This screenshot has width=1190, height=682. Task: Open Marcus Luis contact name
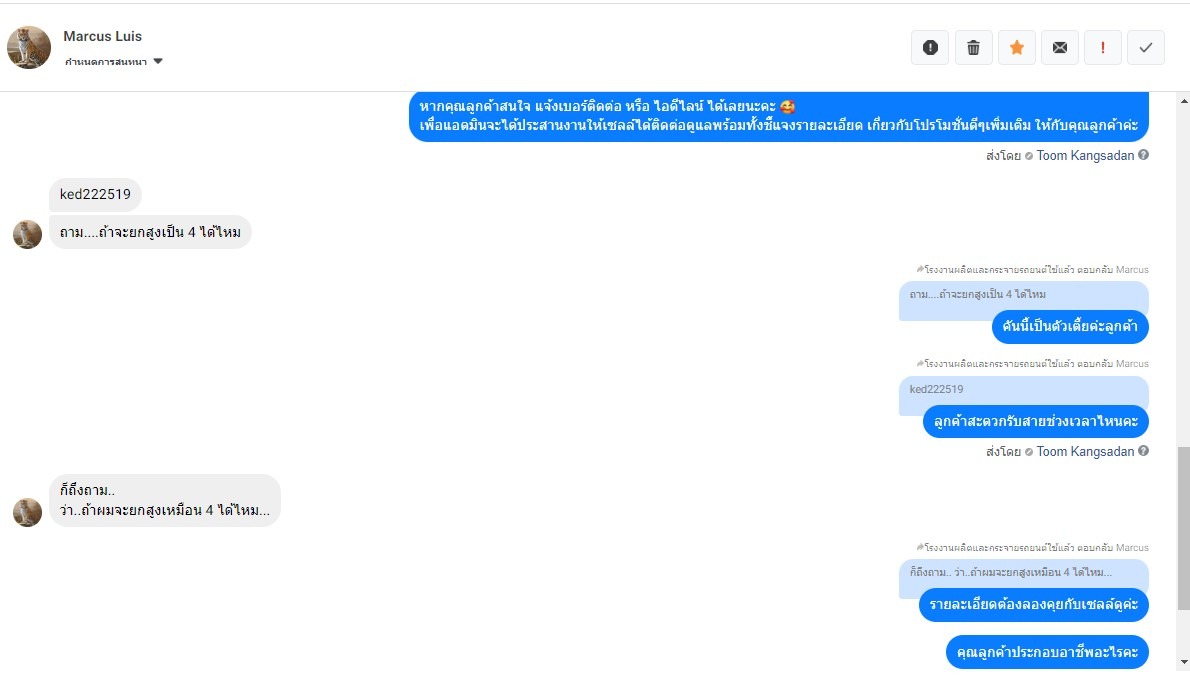(102, 36)
